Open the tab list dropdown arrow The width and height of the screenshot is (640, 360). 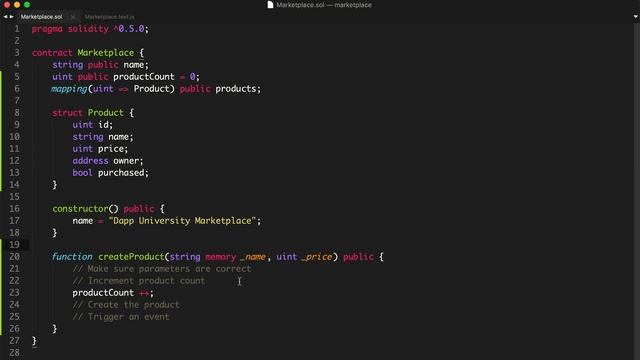click(x=636, y=17)
